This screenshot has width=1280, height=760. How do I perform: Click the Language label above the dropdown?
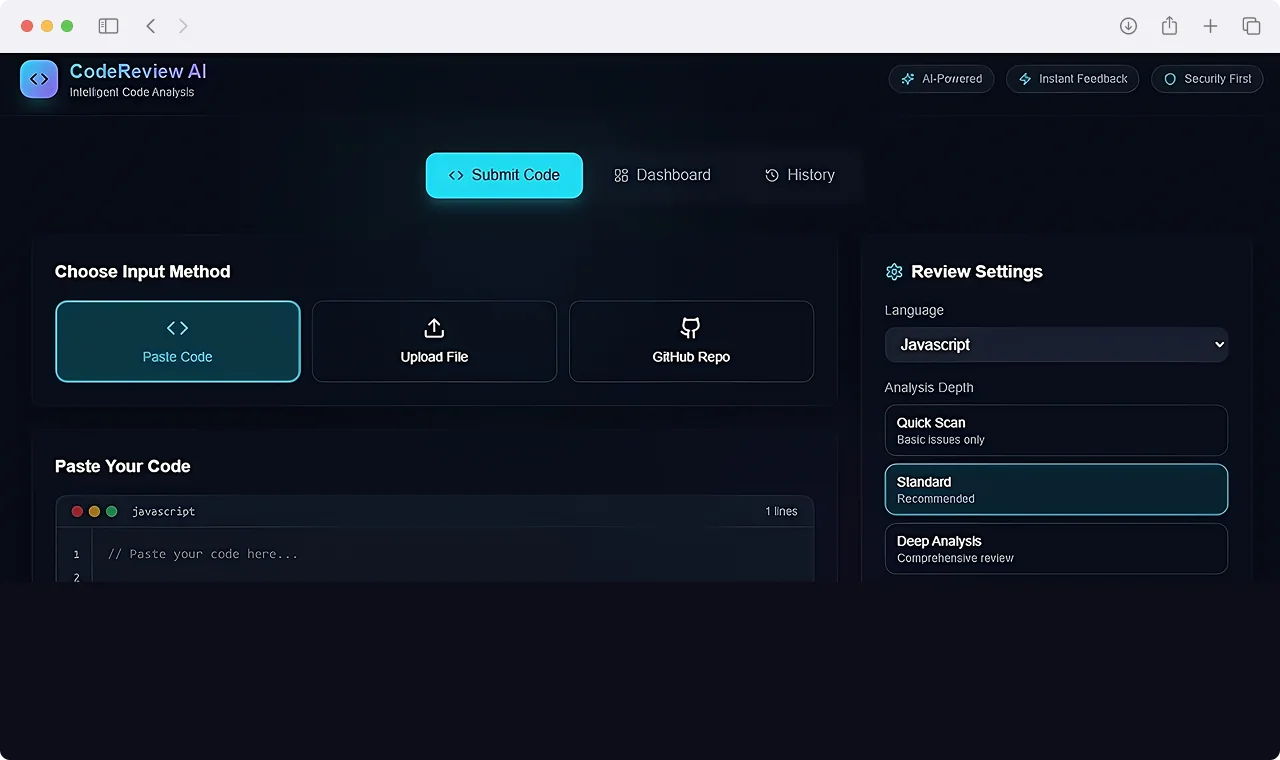tap(914, 310)
